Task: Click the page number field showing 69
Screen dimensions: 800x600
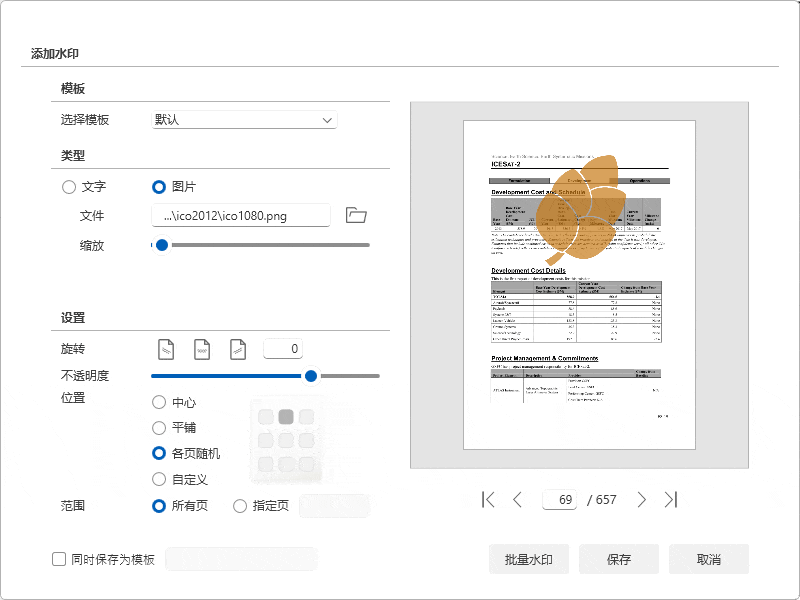Action: coord(560,500)
